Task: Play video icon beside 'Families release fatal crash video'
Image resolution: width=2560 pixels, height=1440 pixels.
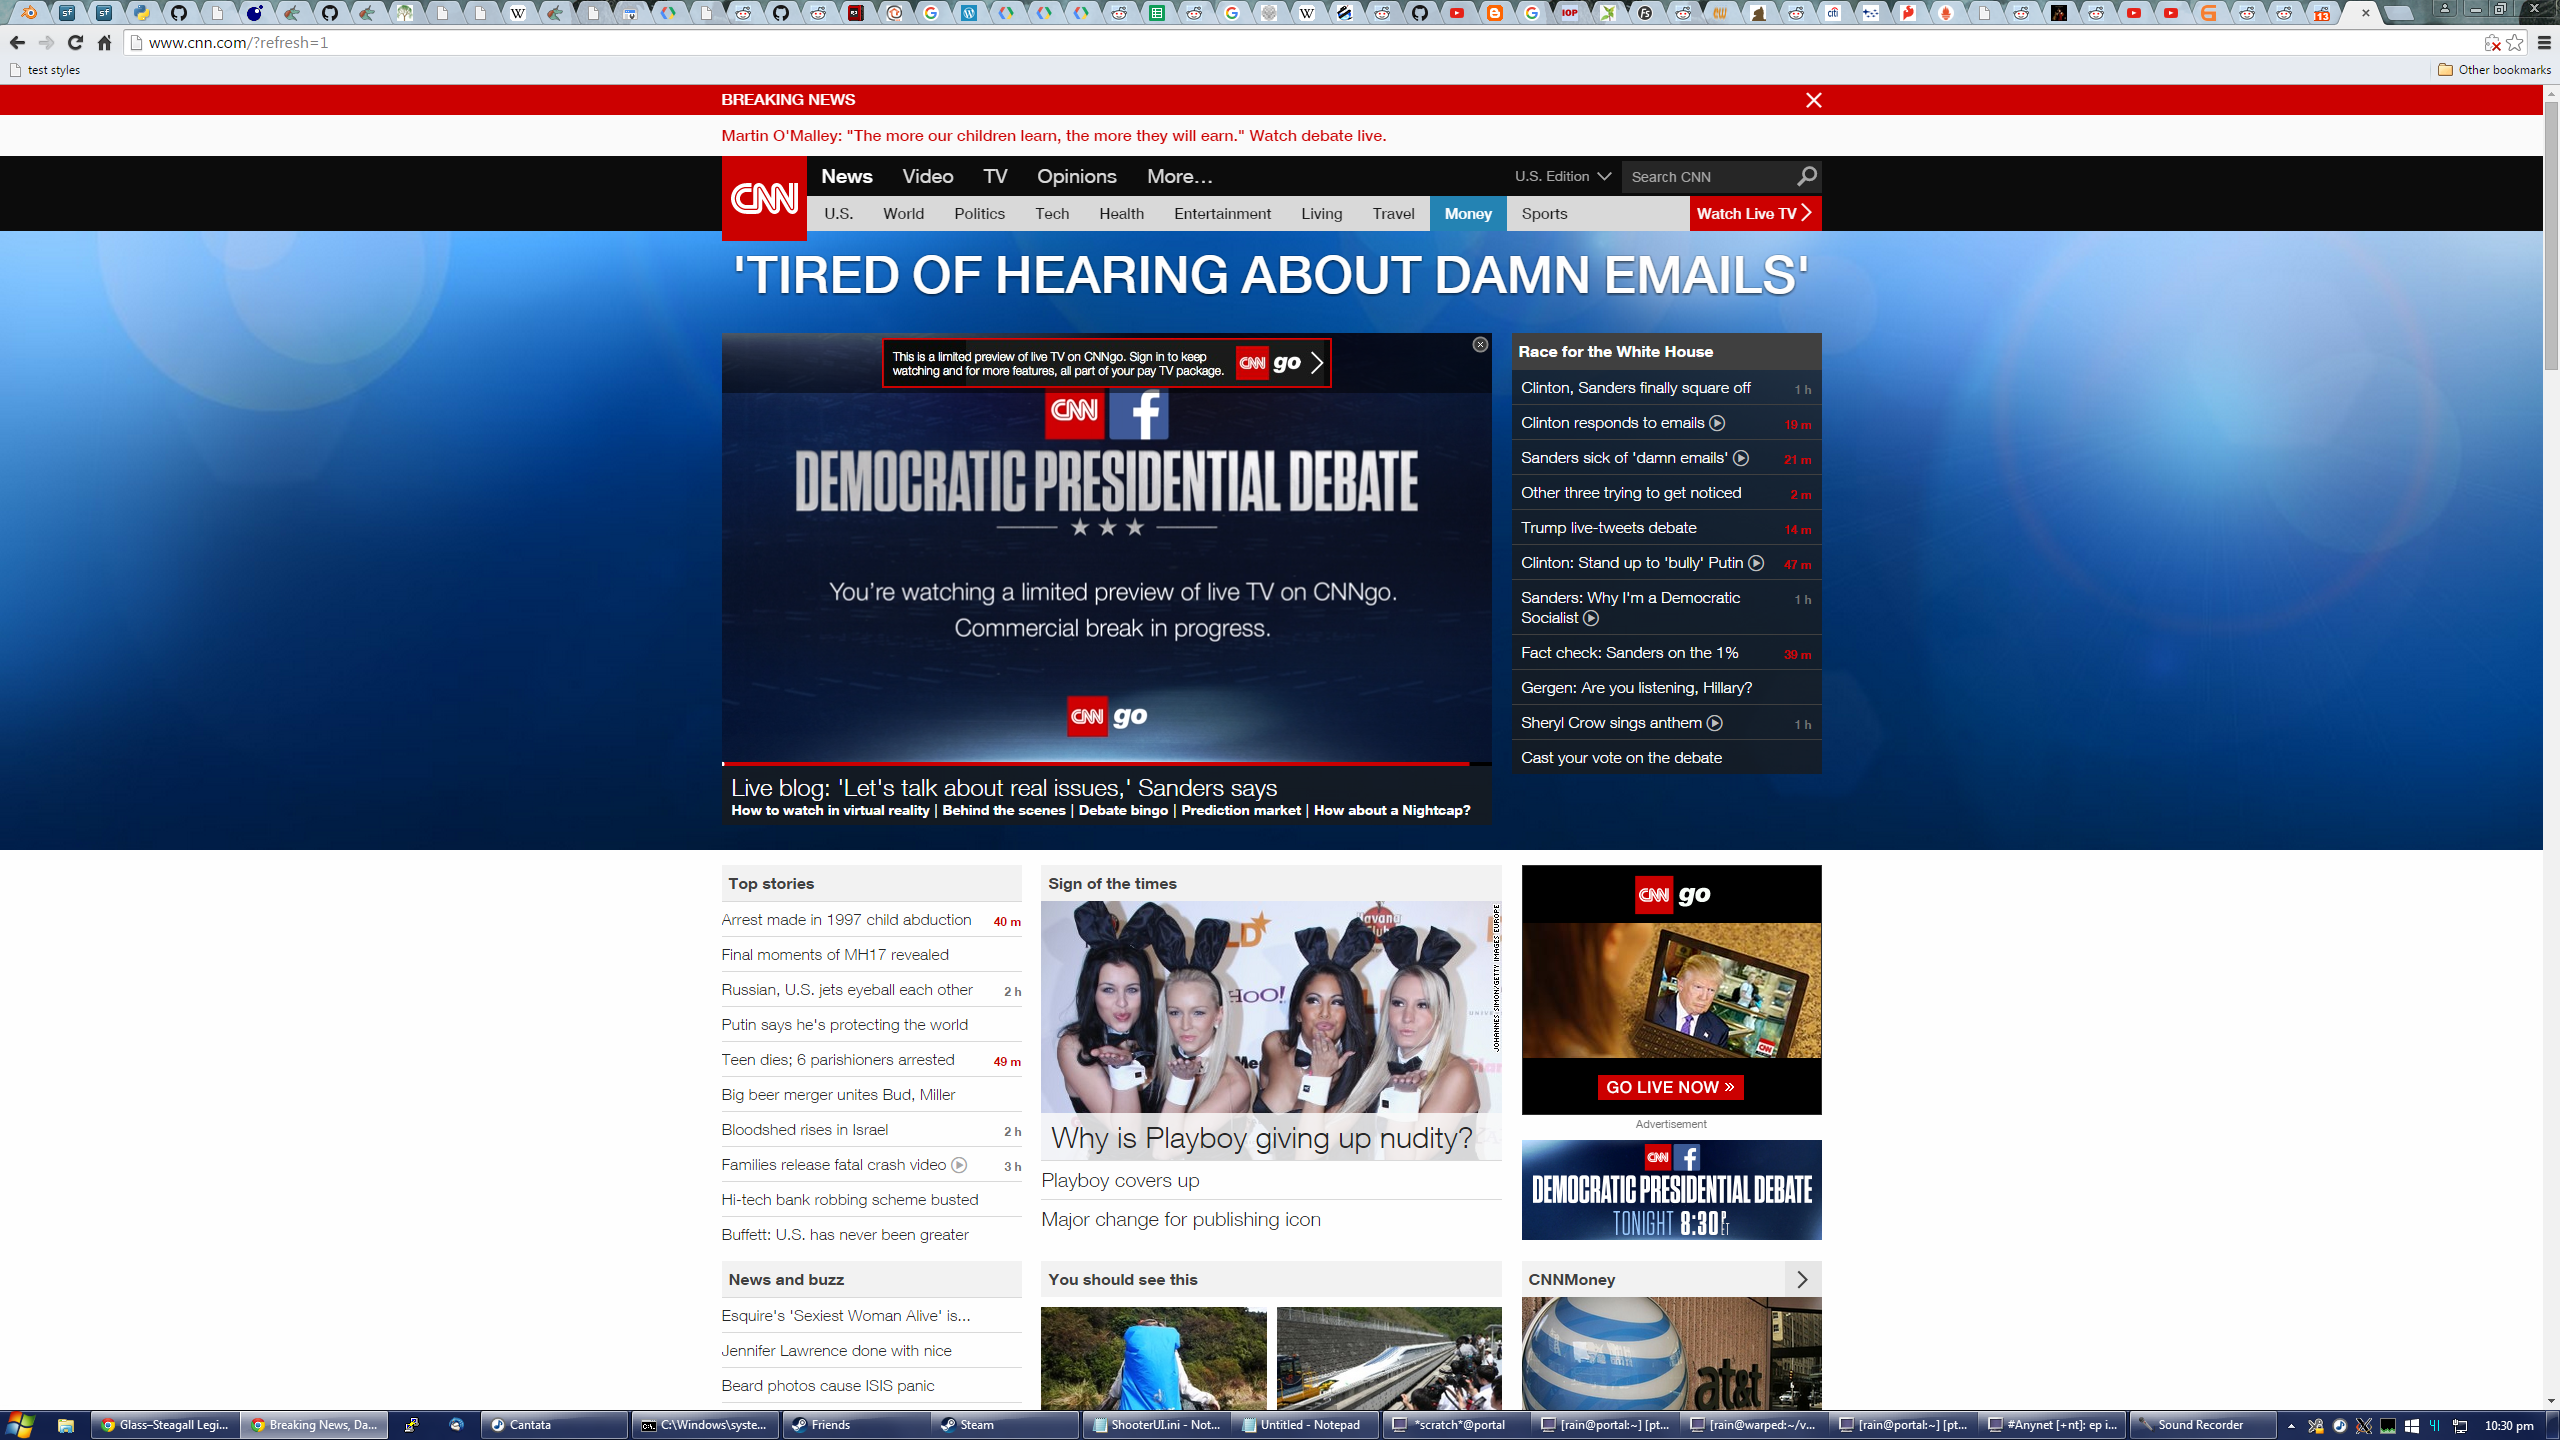Action: (x=959, y=1165)
